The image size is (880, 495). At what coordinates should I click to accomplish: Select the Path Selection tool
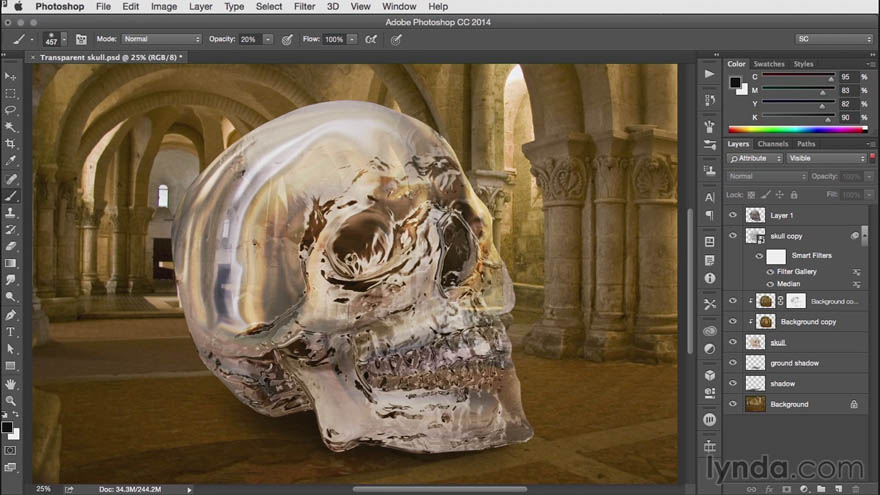tap(10, 349)
